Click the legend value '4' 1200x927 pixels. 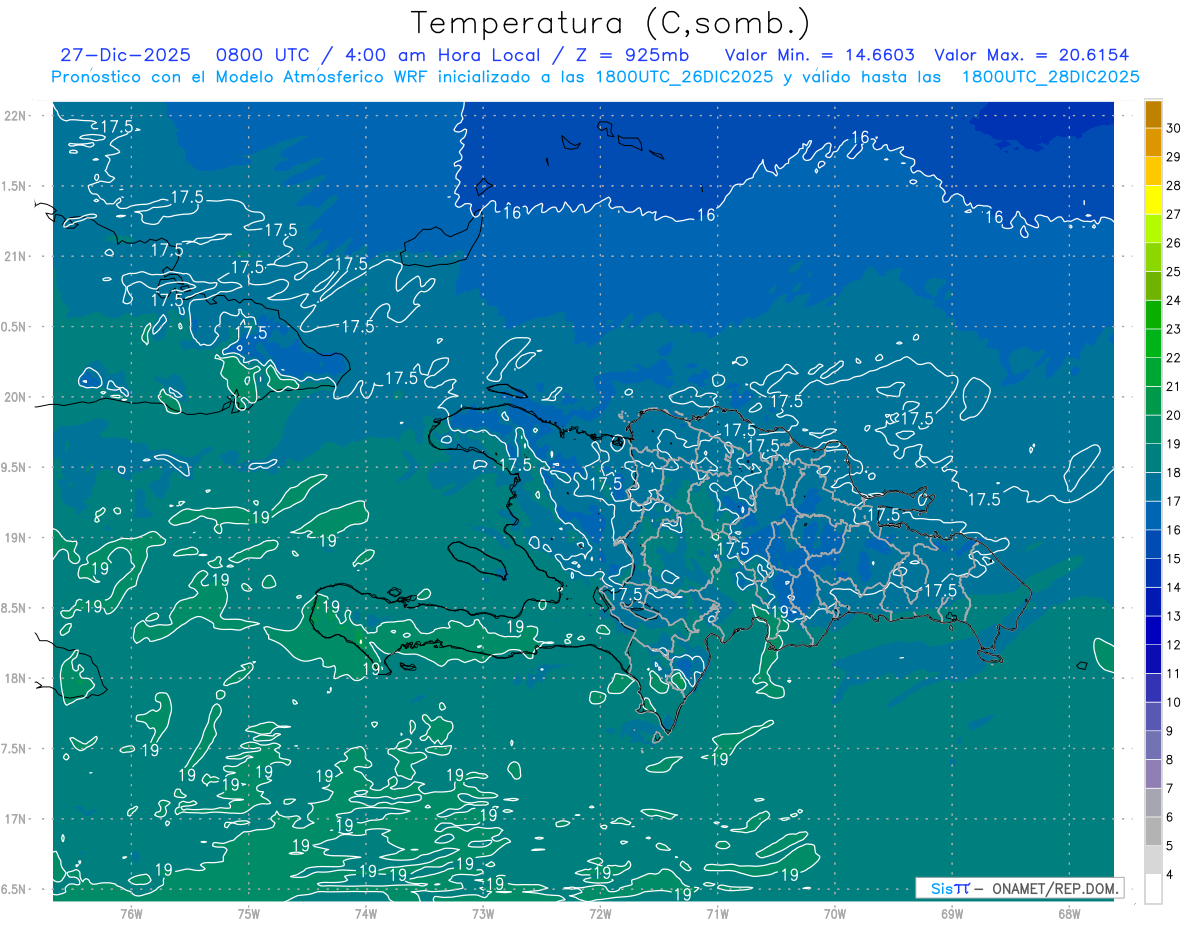pos(1171,874)
